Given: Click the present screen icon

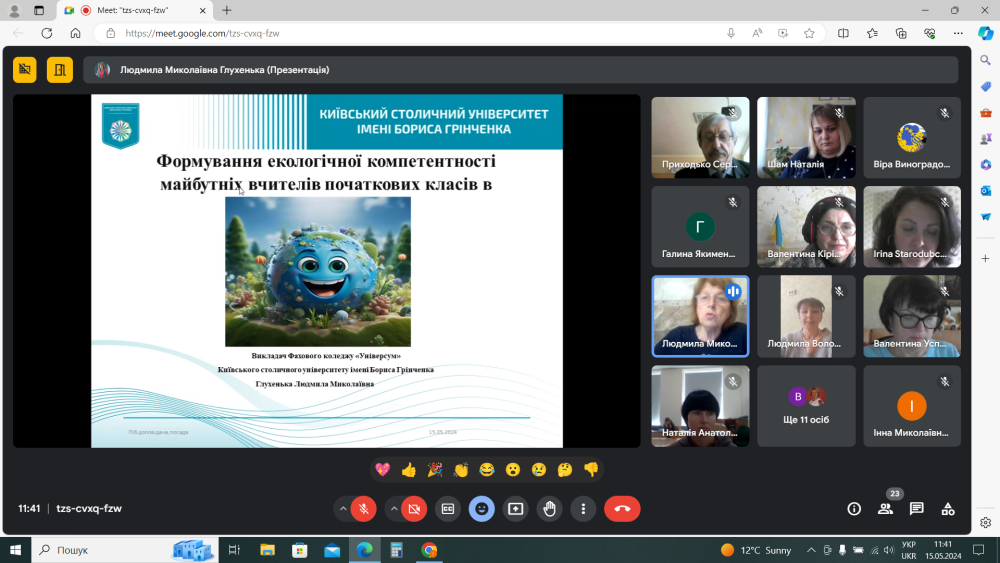Looking at the screenshot, I should coord(515,508).
